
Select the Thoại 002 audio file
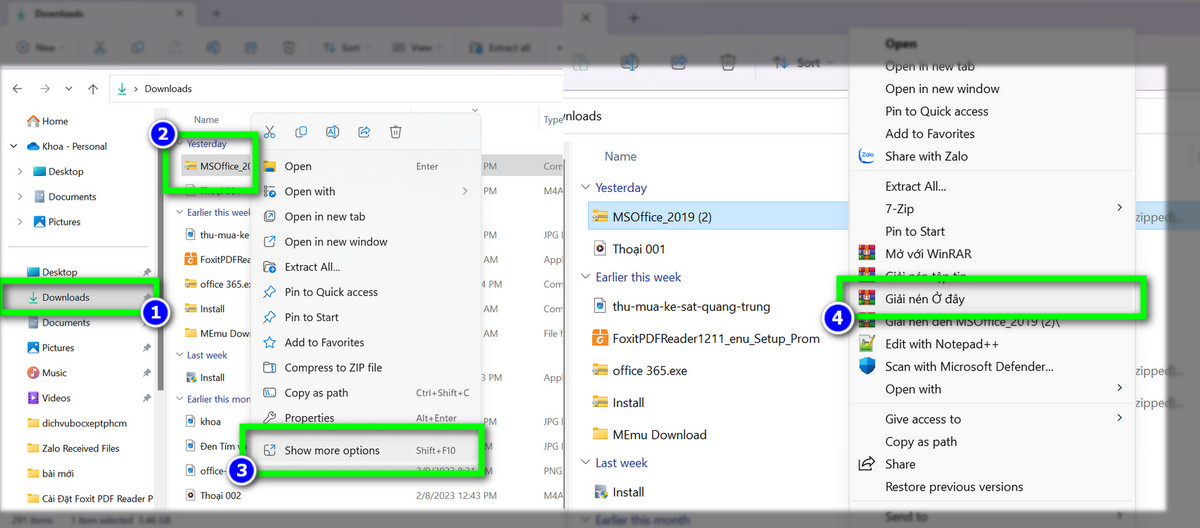(x=212, y=495)
